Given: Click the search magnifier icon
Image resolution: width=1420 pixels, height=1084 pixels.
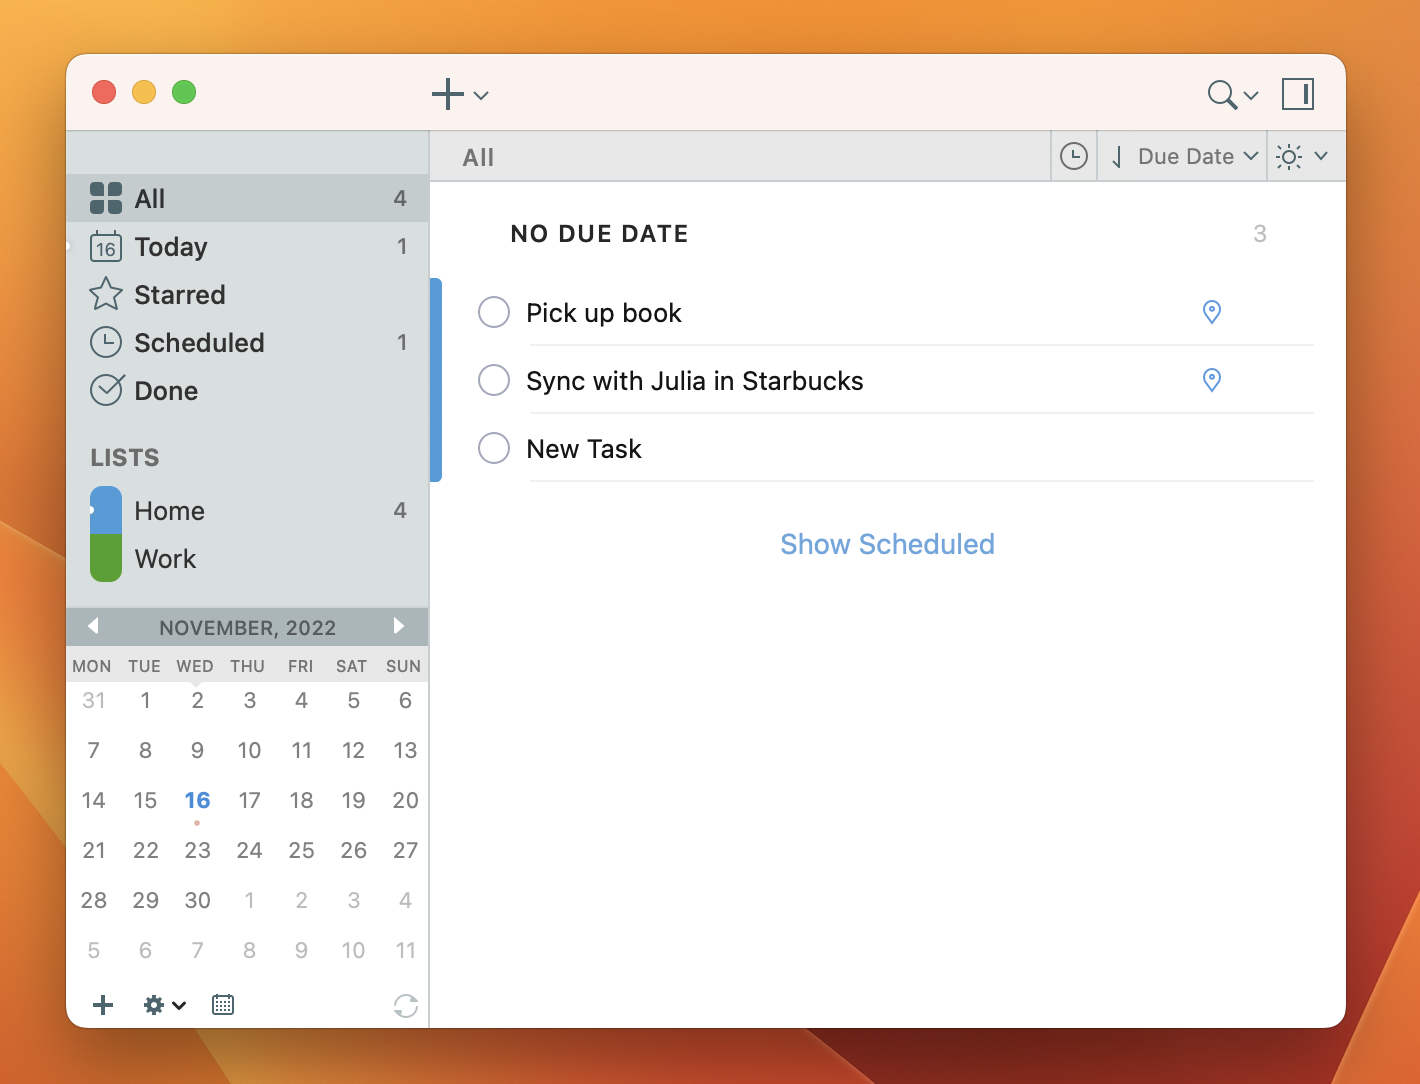Looking at the screenshot, I should click(1221, 94).
